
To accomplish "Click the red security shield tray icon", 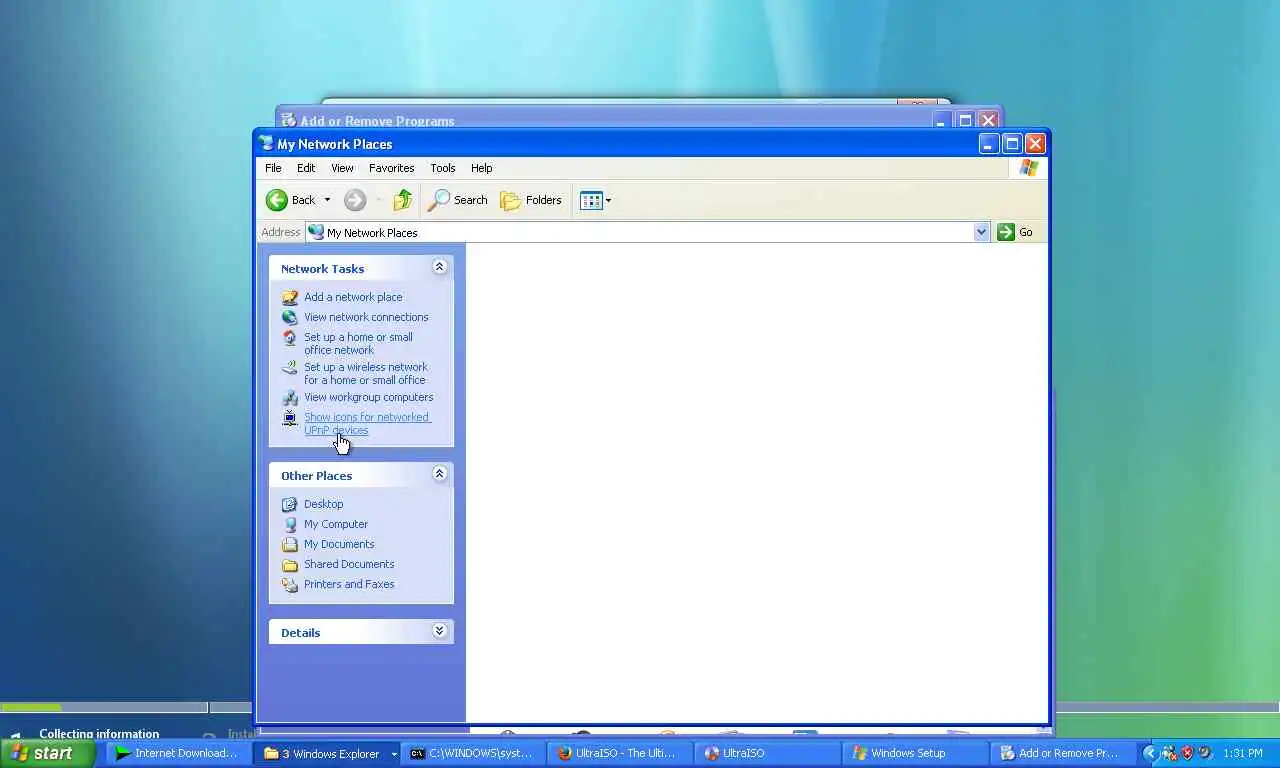I will (1187, 753).
